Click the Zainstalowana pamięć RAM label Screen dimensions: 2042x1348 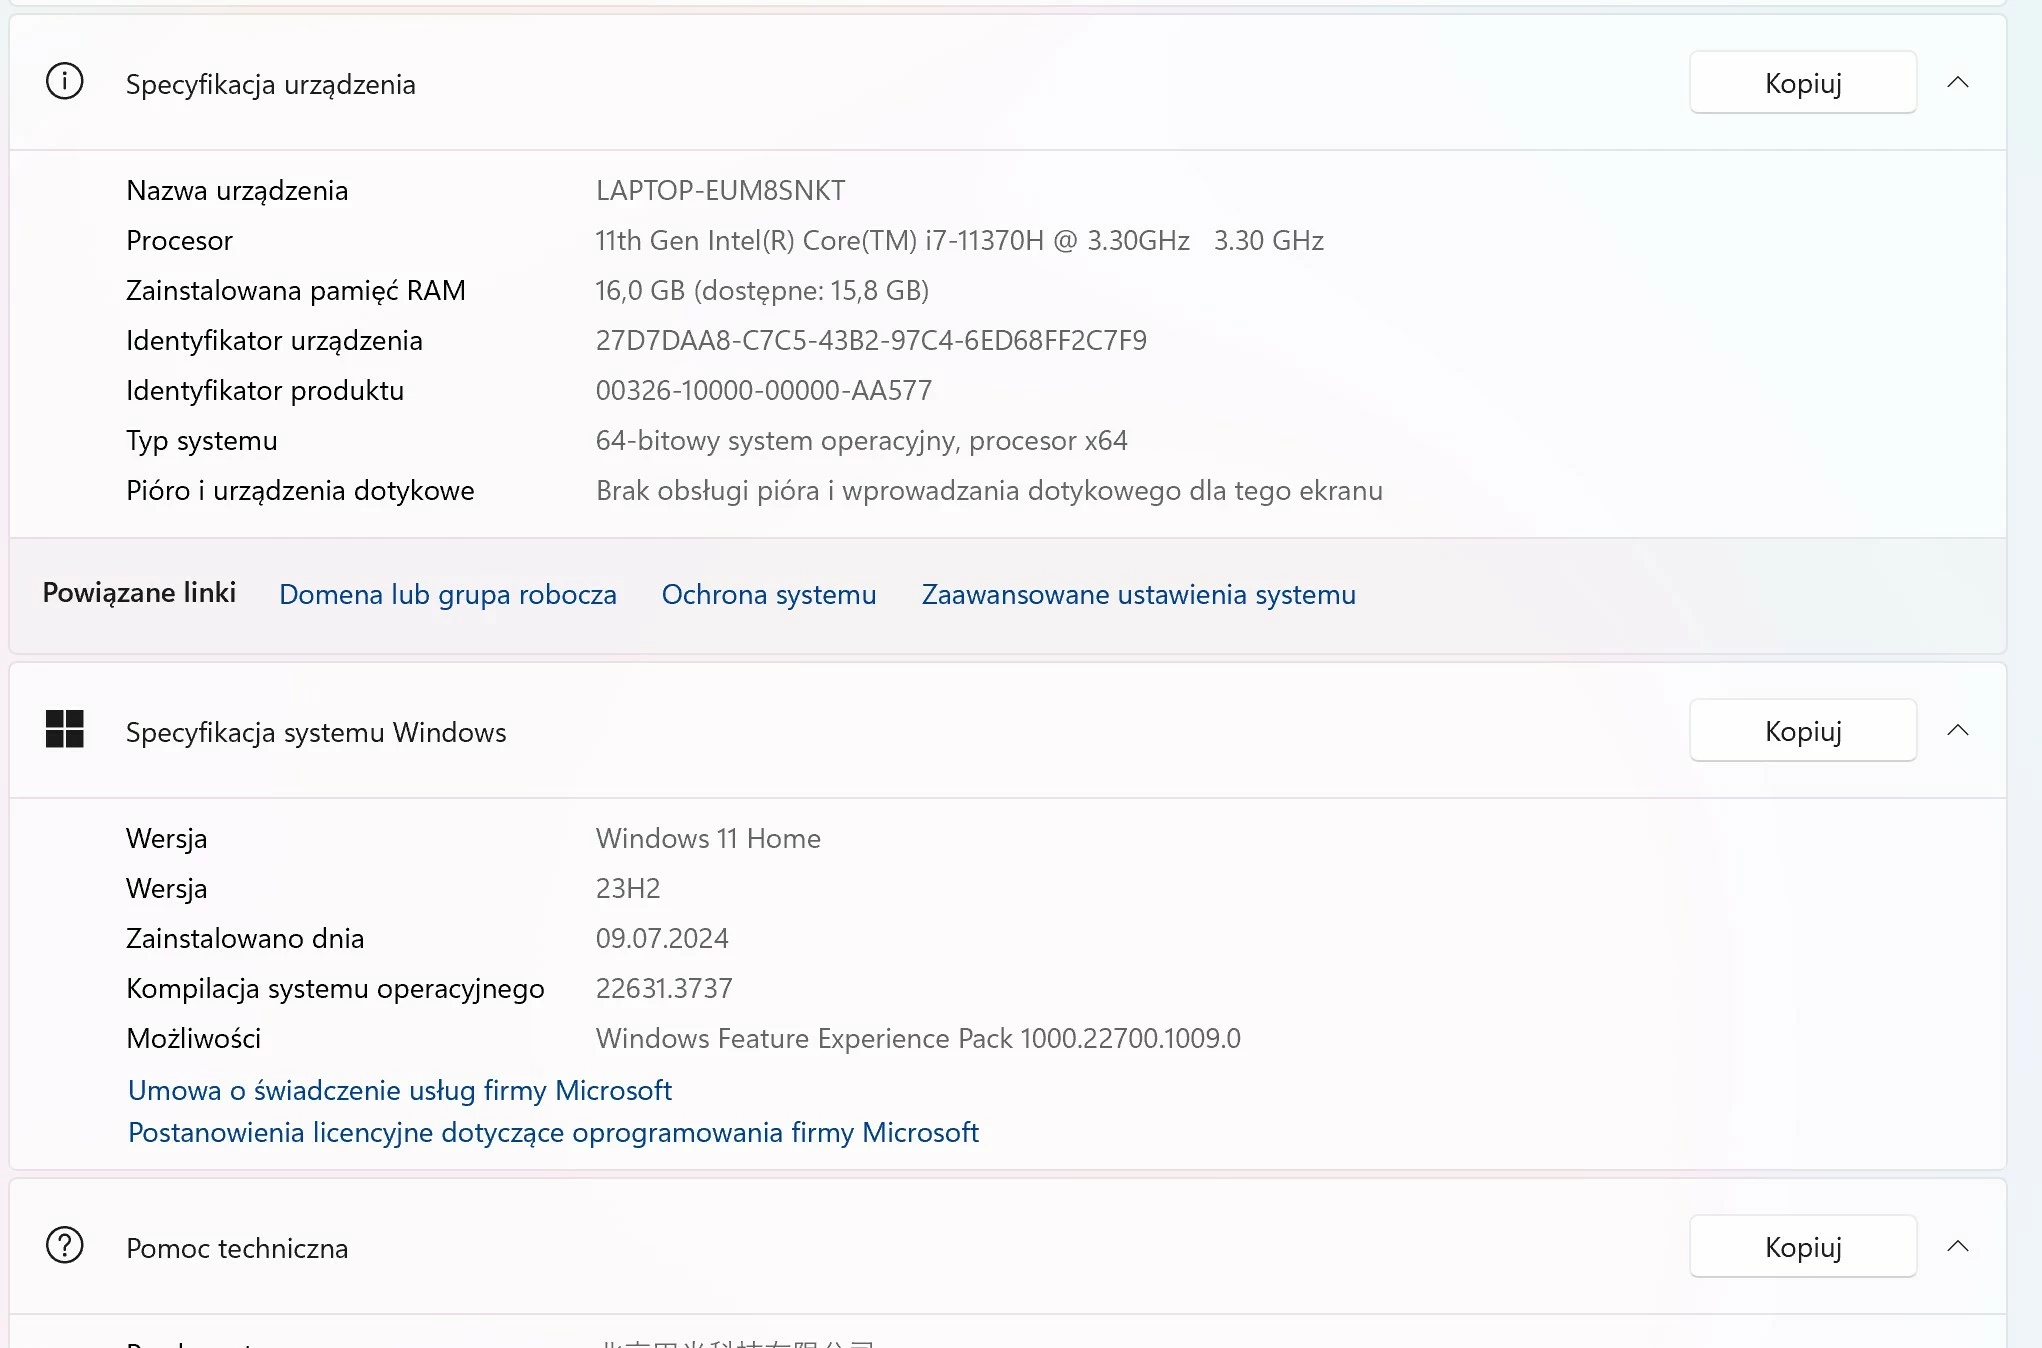[296, 290]
